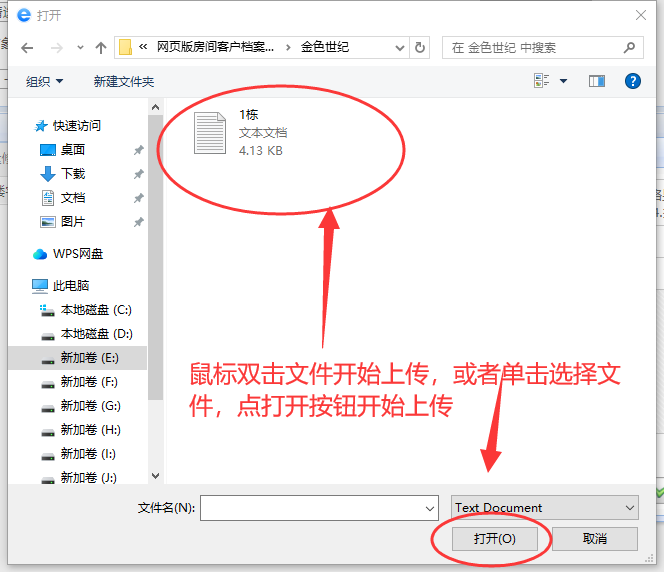
Task: Click the 金色世纪 breadcrumb in address bar
Action: click(326, 47)
